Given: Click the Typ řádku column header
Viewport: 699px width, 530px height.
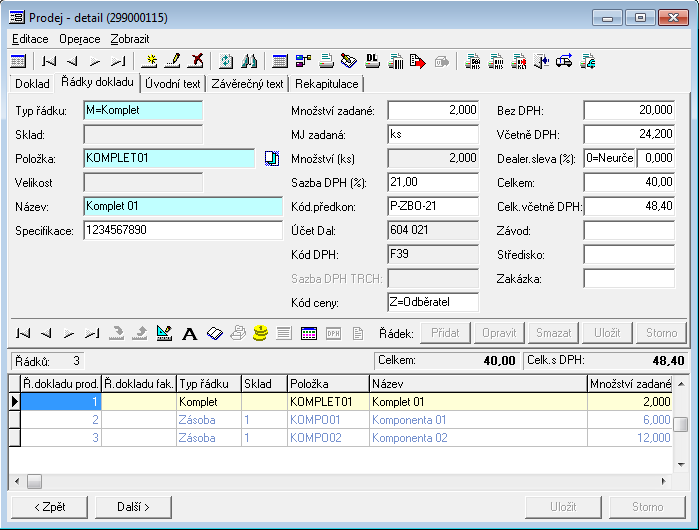Looking at the screenshot, I should tap(209, 384).
